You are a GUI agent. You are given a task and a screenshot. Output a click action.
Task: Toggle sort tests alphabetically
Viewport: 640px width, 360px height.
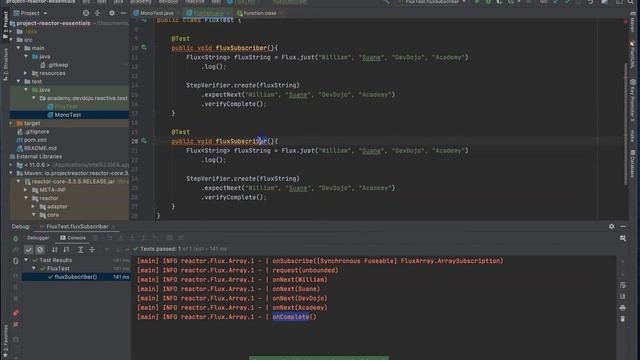[x=55, y=249]
